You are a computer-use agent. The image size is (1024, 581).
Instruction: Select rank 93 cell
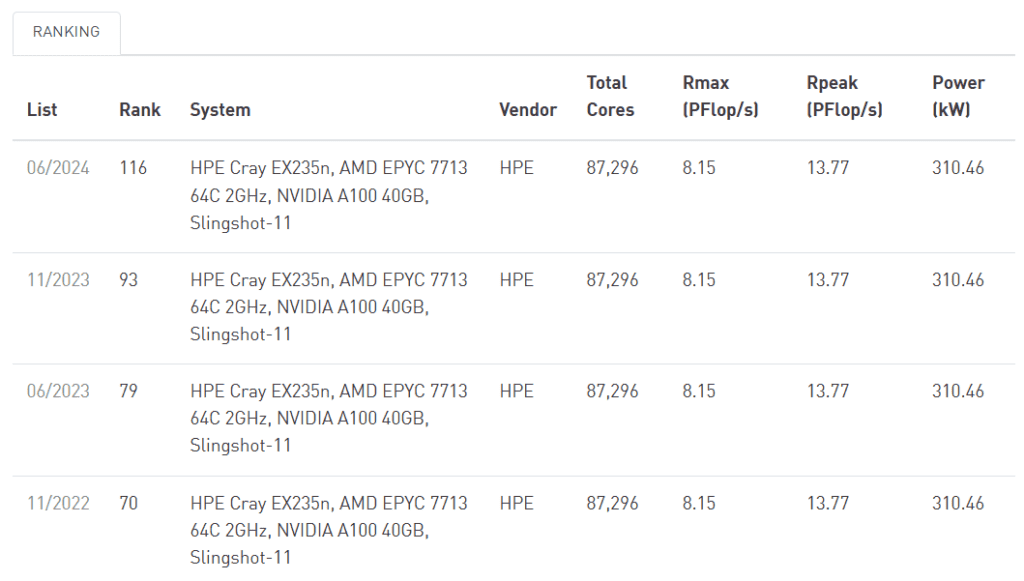coord(129,280)
